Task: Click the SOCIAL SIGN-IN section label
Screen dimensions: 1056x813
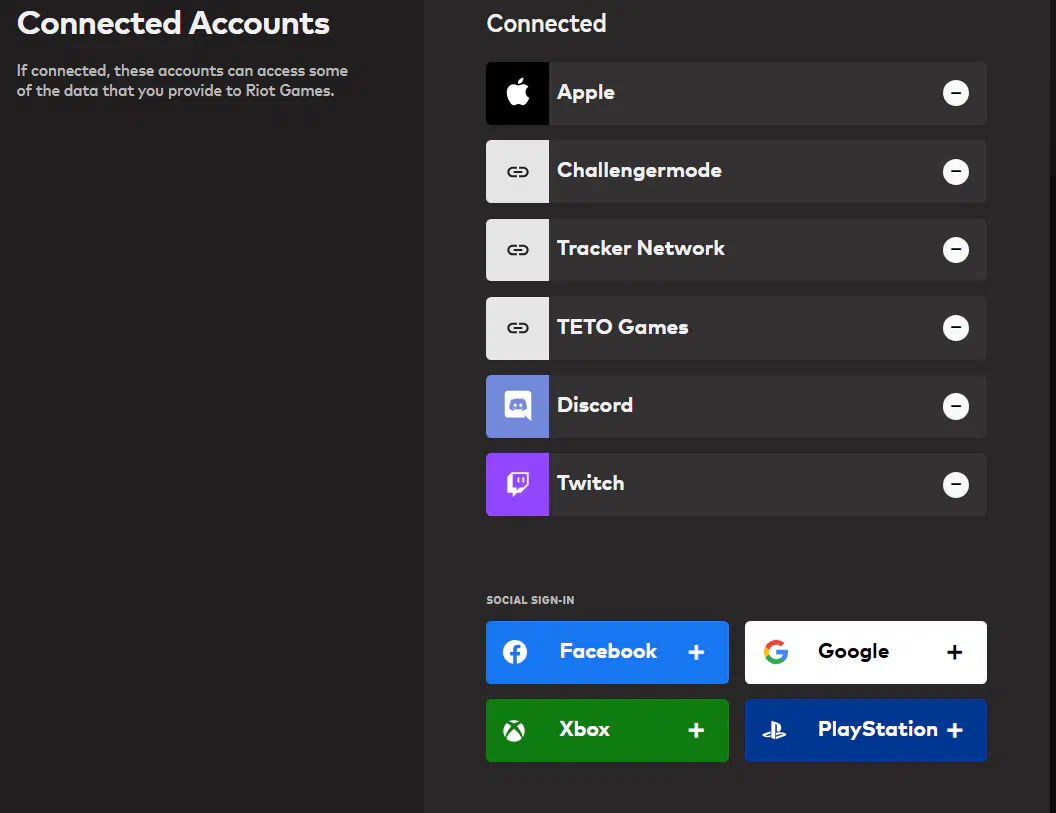Action: pos(530,600)
